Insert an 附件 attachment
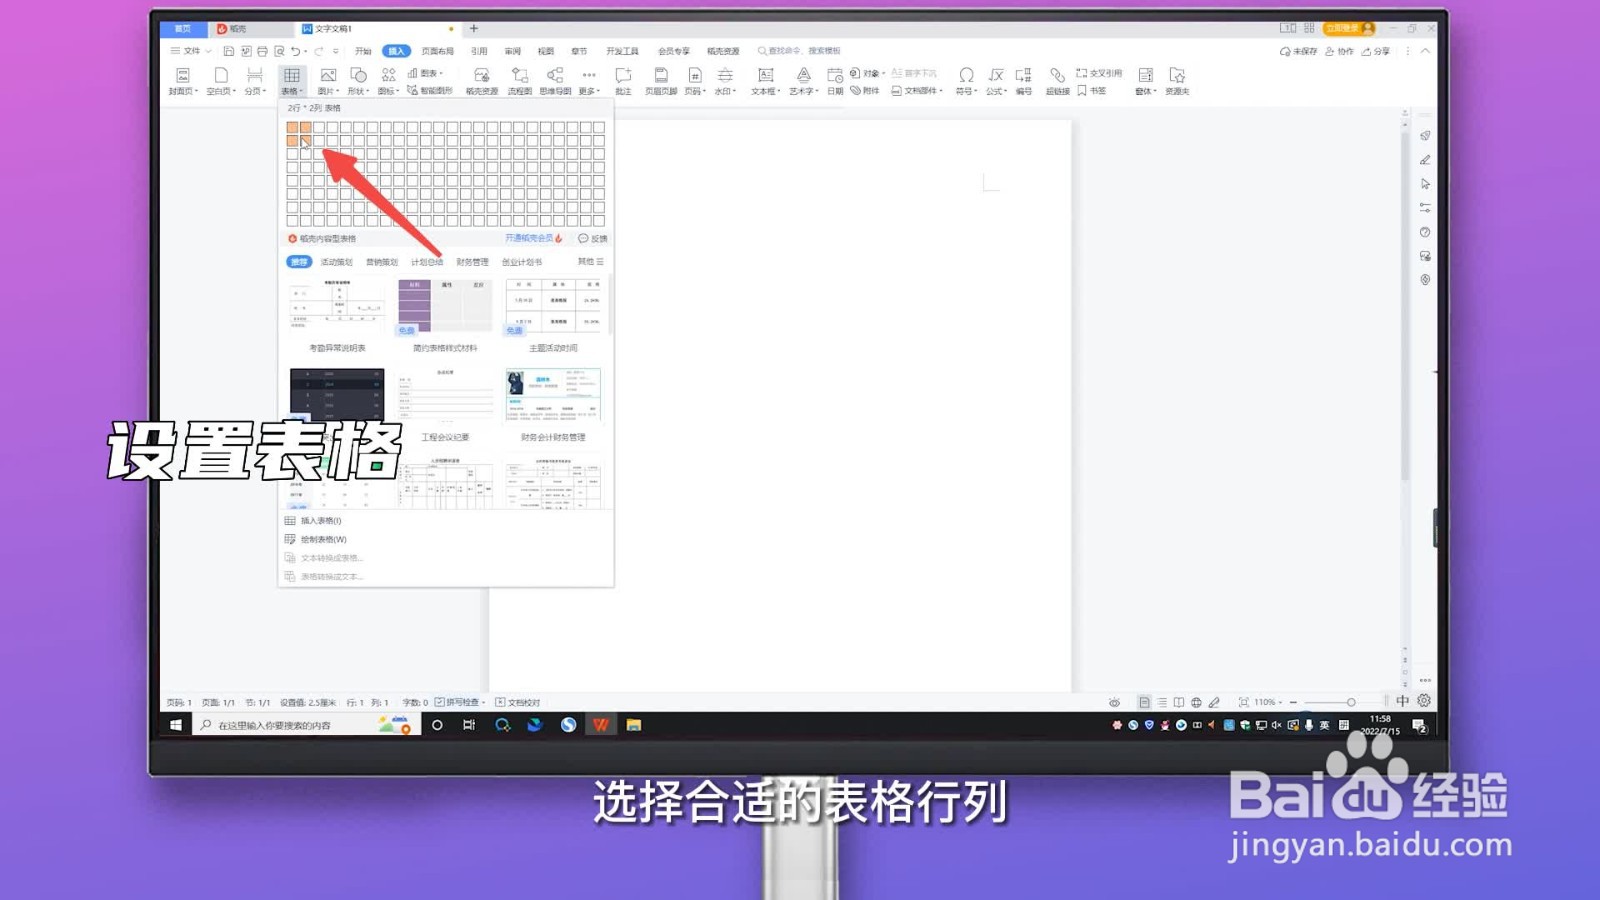 point(865,90)
